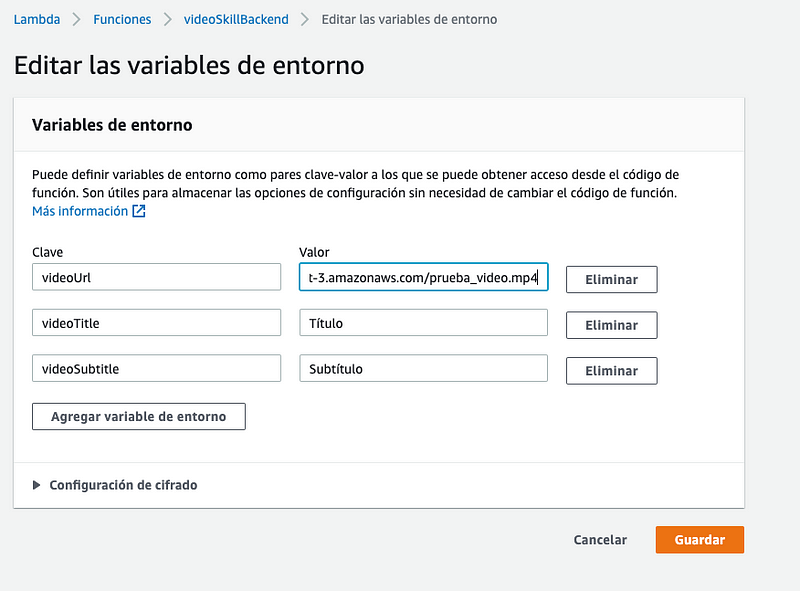
Task: Open Funciones from the breadcrumb trail
Action: (122, 19)
